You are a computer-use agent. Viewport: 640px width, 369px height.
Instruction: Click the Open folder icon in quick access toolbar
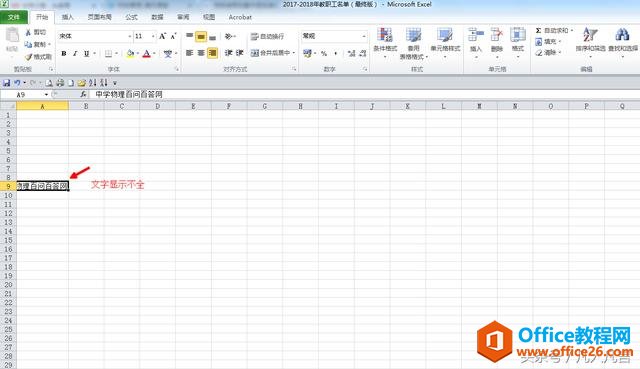(x=82, y=83)
